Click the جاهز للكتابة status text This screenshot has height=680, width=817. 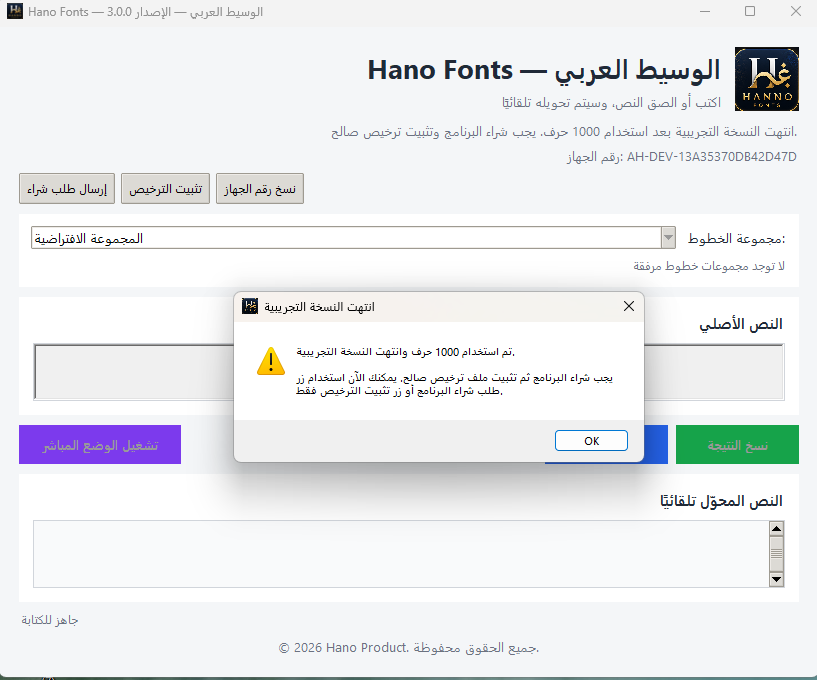[x=49, y=620]
